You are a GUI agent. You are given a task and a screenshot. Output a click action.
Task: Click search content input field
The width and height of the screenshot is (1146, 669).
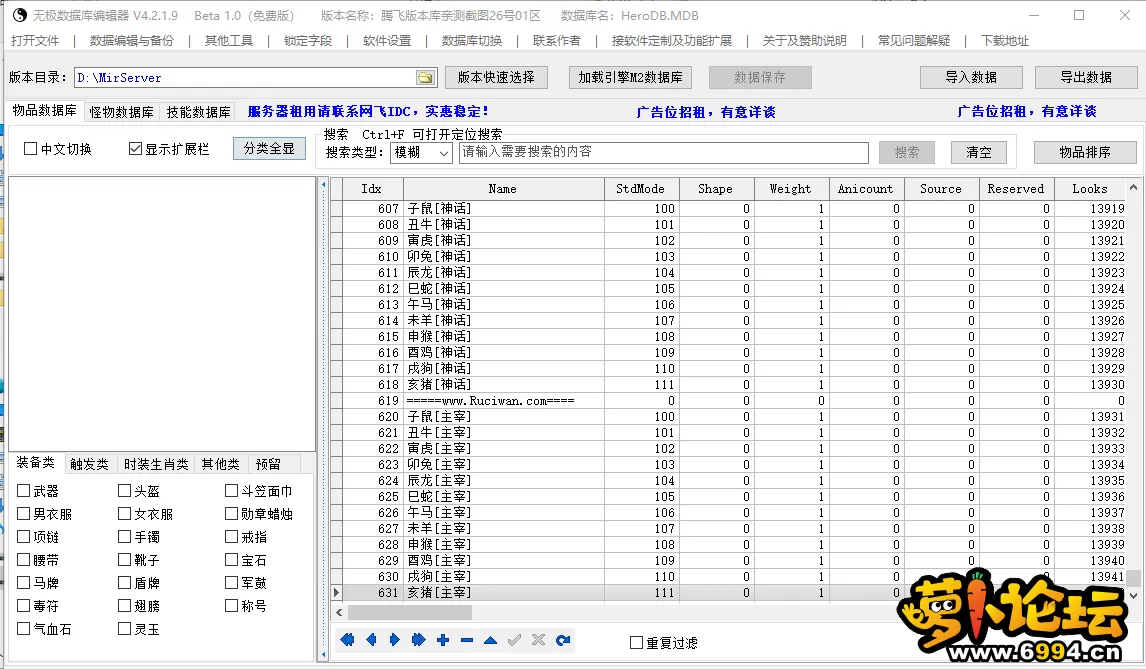tap(664, 152)
